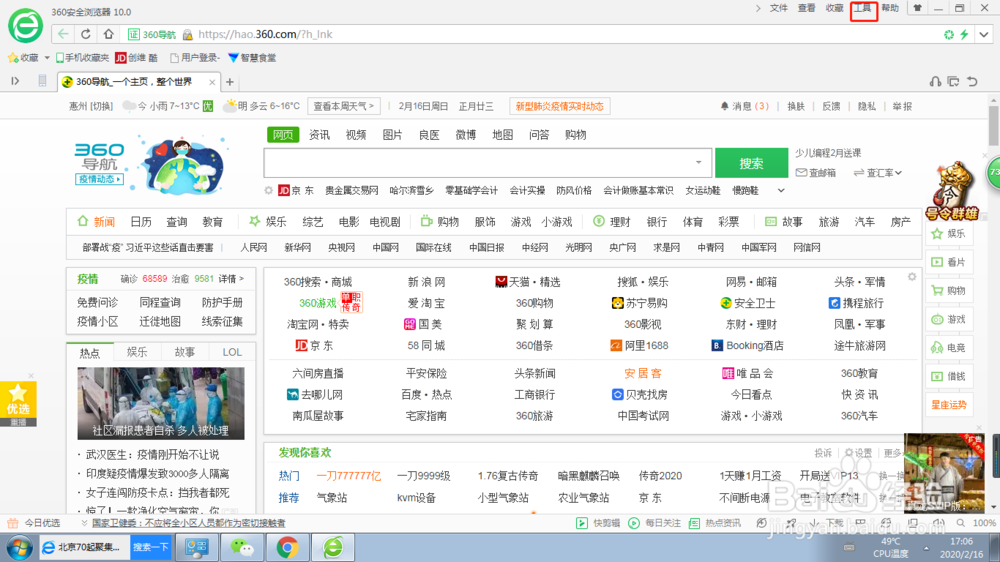Image resolution: width=1000 pixels, height=562 pixels.
Task: Open 360 browser icon in taskbar
Action: [333, 547]
